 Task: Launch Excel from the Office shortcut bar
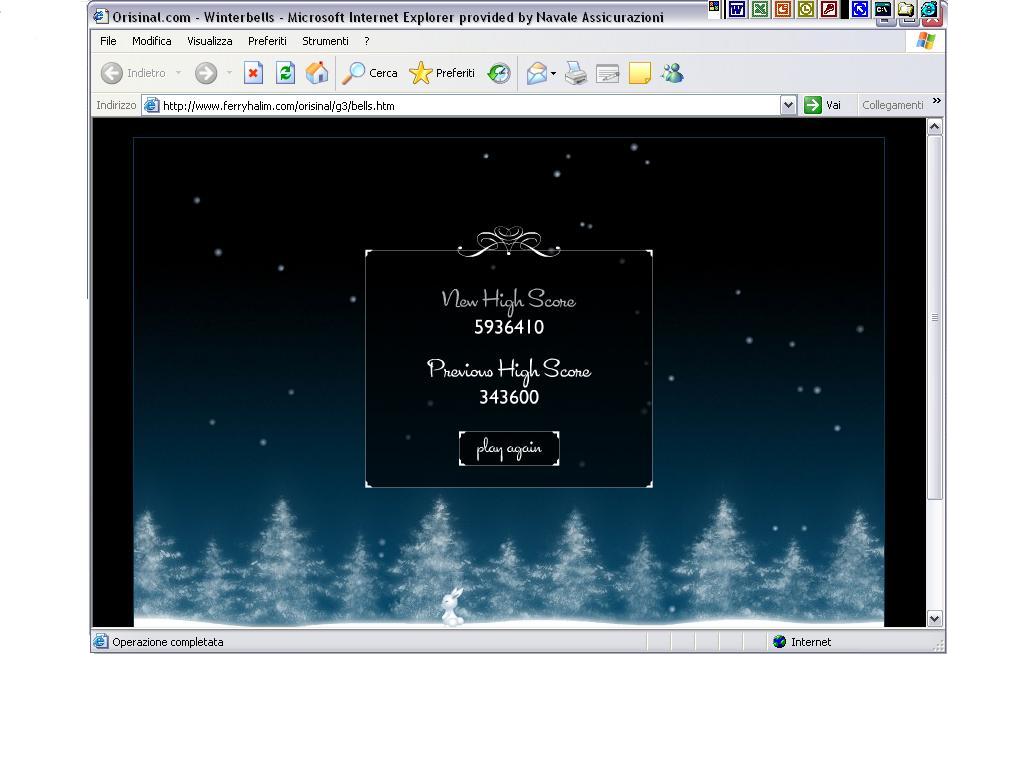tap(760, 9)
